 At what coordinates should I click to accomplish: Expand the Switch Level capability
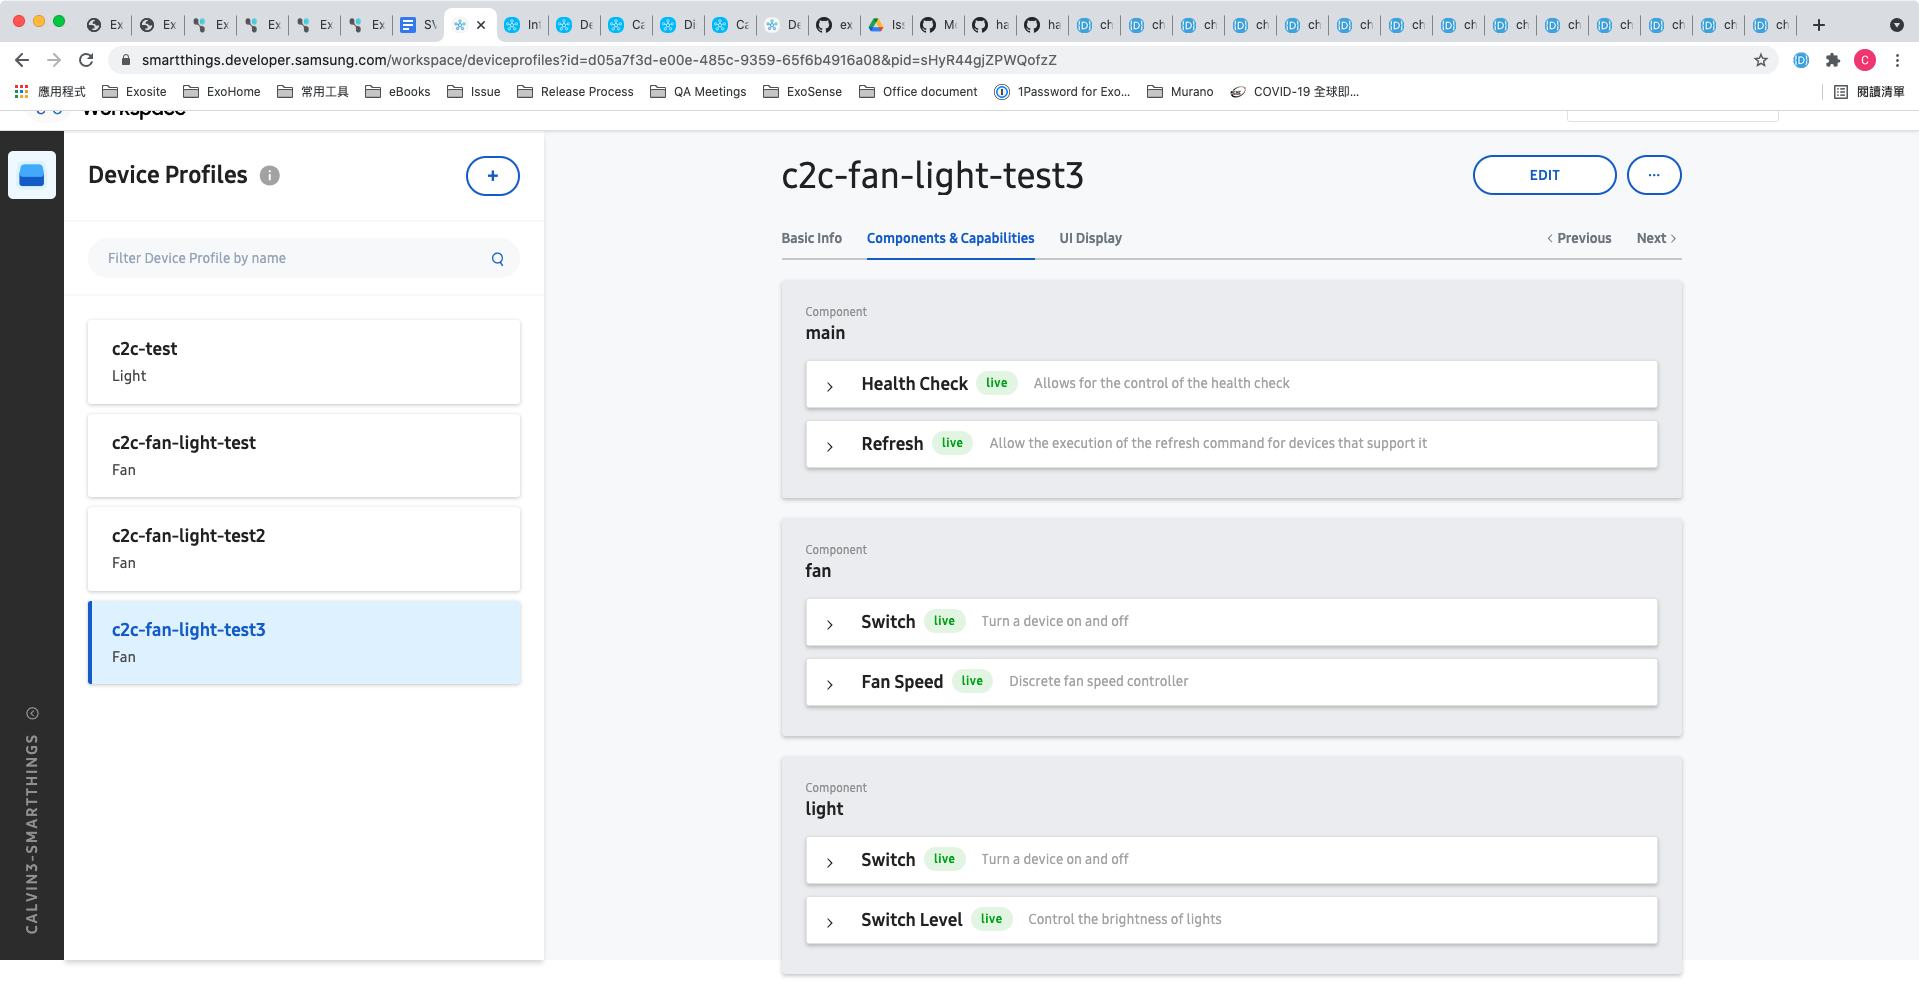tap(1232, 920)
